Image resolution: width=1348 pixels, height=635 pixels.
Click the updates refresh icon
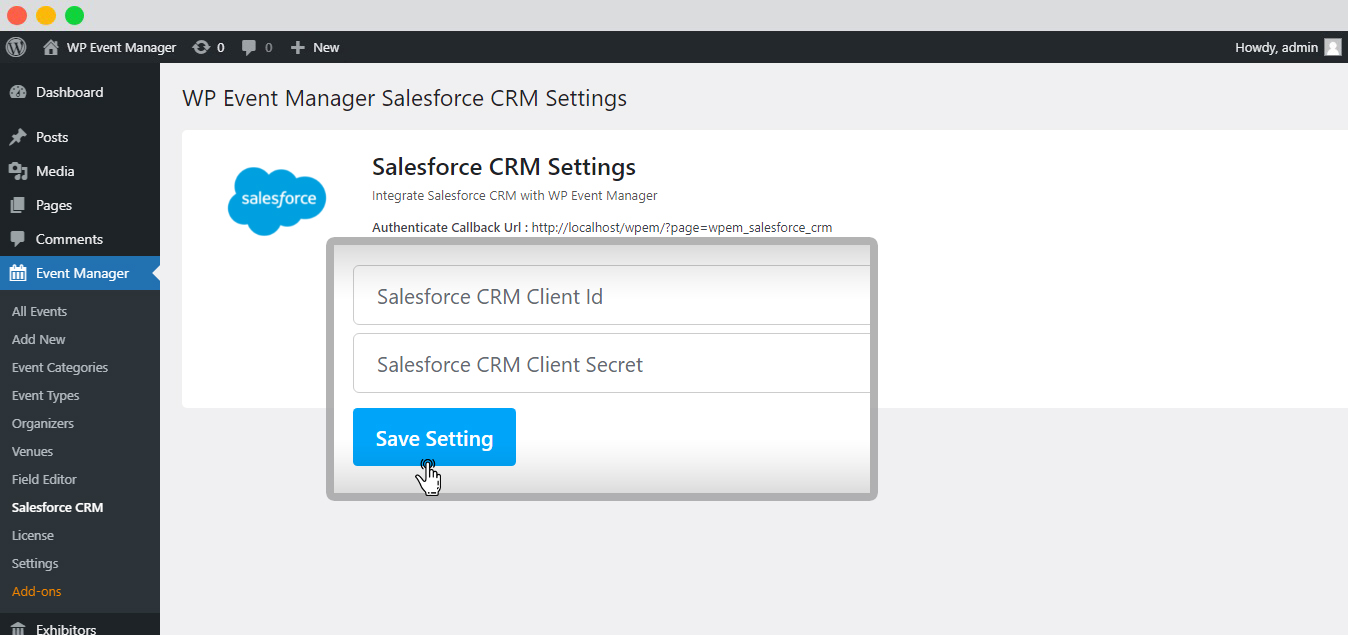pyautogui.click(x=201, y=47)
